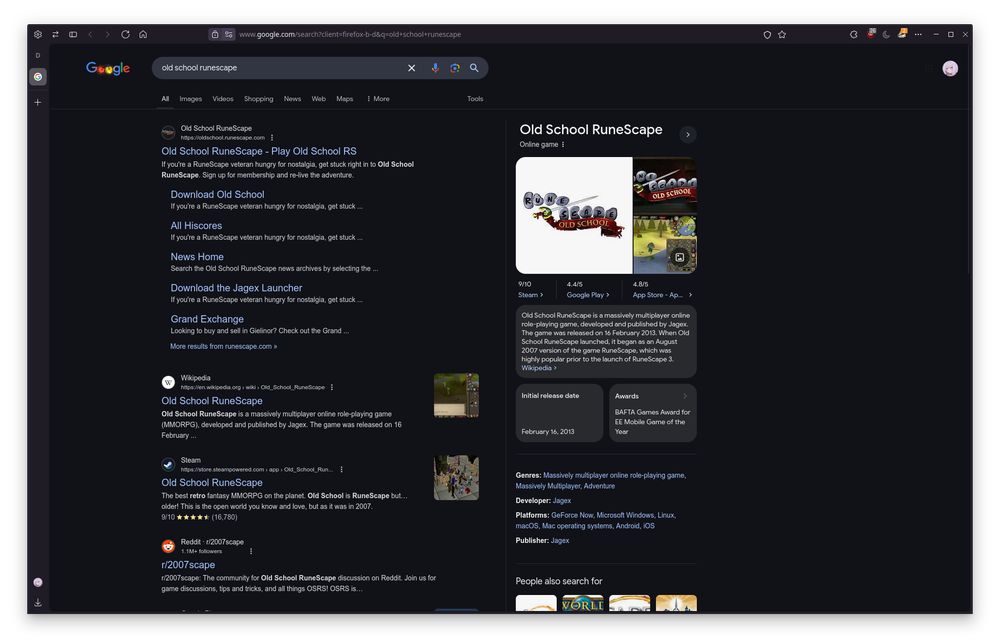Screen dimensions: 1000x644
Task: Toggle the sidebar panel icon
Action: coord(73,34)
